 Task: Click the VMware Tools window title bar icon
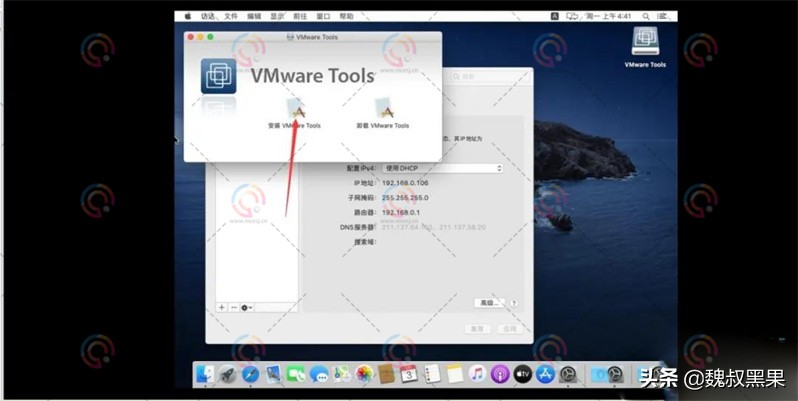click(x=291, y=37)
